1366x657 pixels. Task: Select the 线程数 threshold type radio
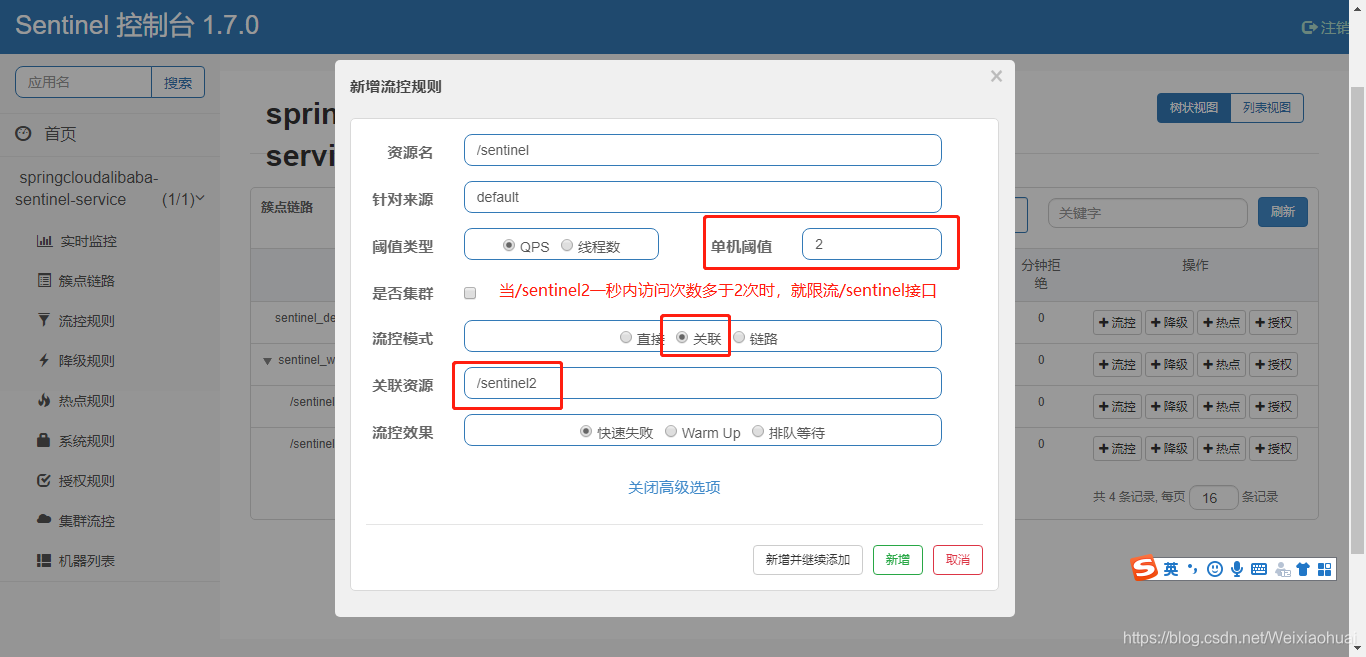(567, 245)
